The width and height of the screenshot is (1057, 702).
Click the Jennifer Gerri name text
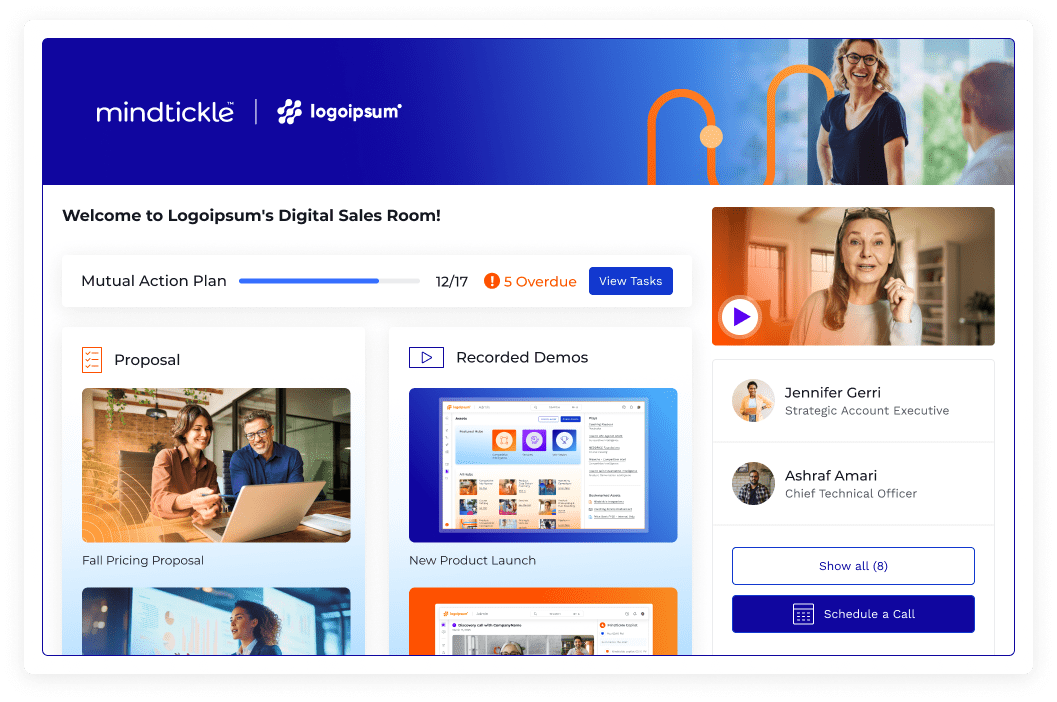(832, 392)
